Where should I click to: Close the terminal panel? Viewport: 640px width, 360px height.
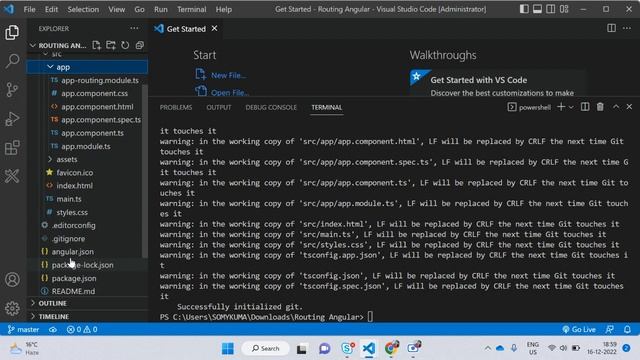pos(629,107)
